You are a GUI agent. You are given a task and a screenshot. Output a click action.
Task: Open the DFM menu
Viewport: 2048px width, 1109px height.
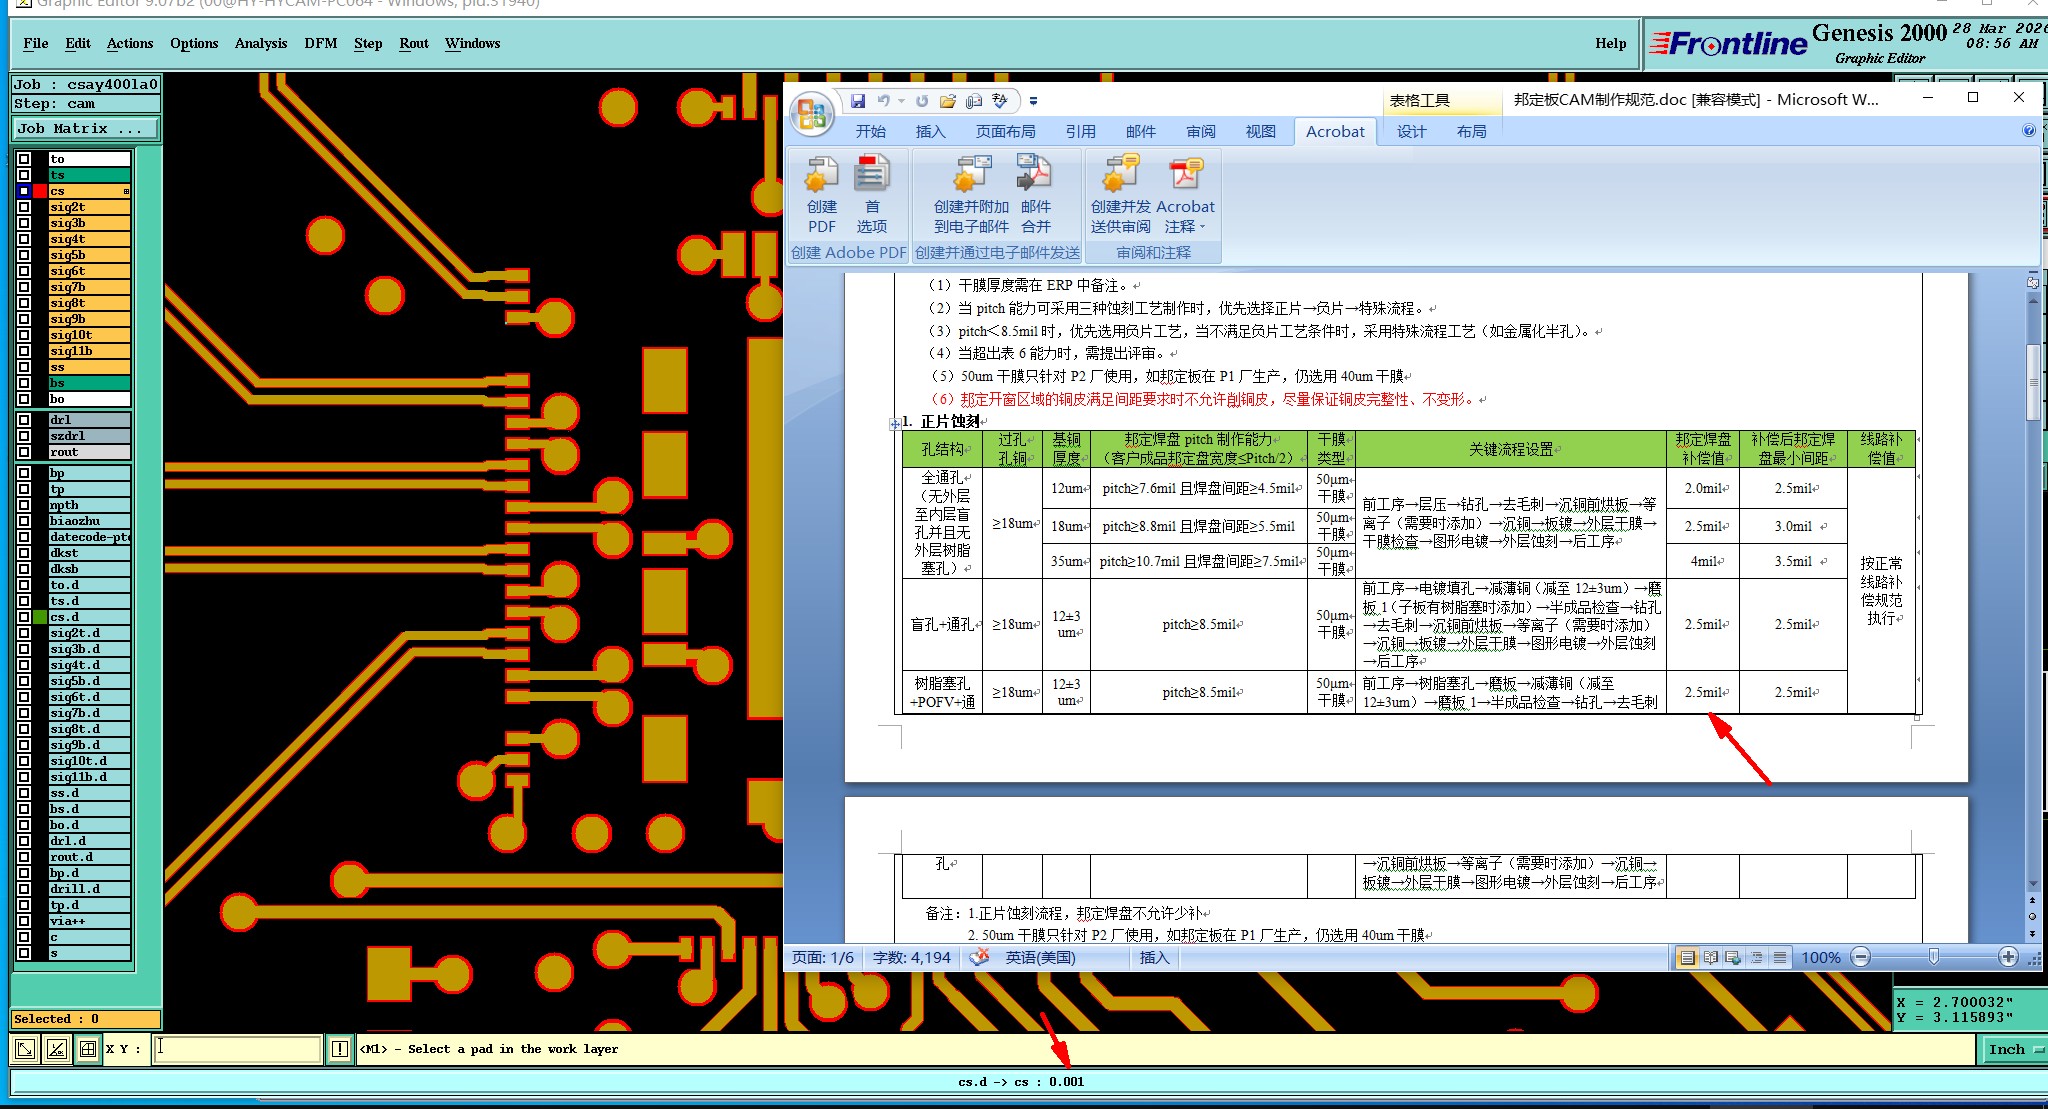coord(320,43)
